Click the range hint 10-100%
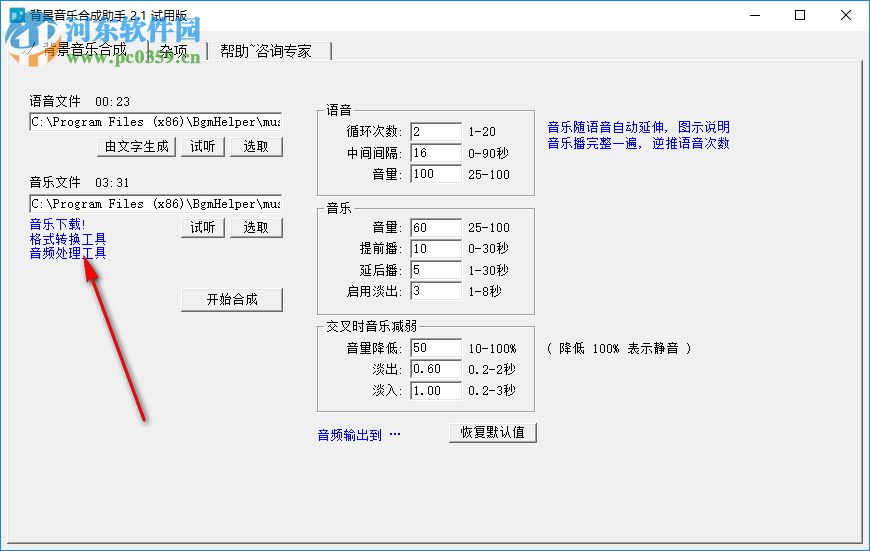 tap(492, 348)
